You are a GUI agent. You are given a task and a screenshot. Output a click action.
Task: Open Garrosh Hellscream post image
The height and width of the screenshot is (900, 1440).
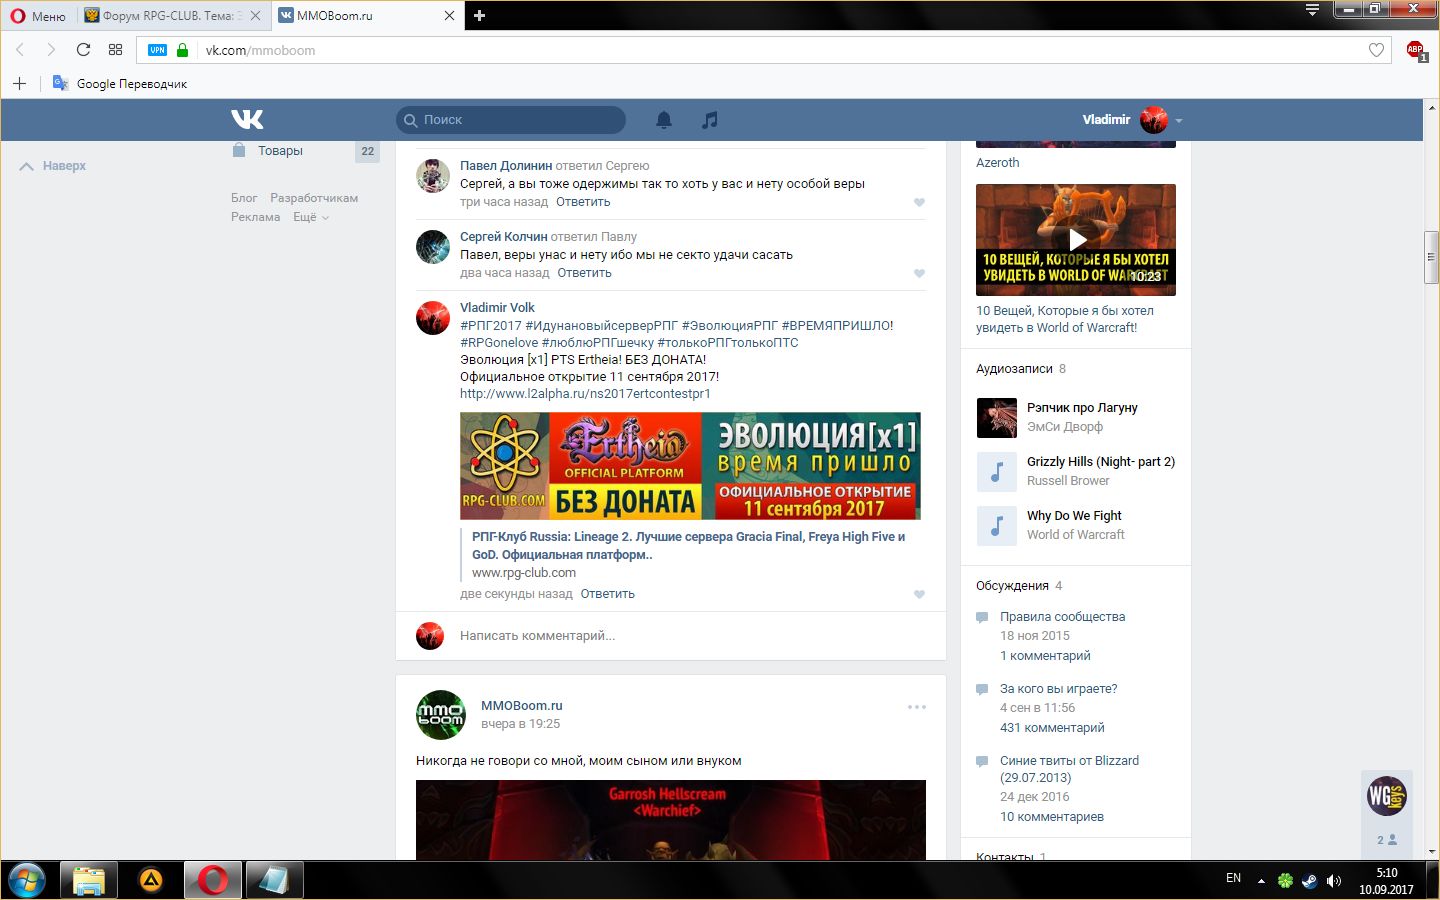(x=671, y=820)
